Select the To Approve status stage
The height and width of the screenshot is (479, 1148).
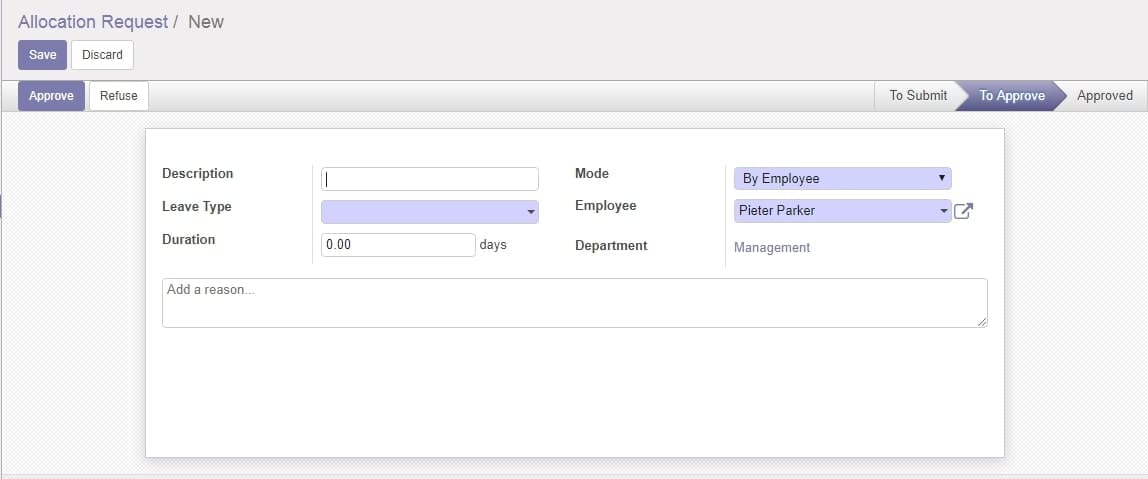point(1012,96)
